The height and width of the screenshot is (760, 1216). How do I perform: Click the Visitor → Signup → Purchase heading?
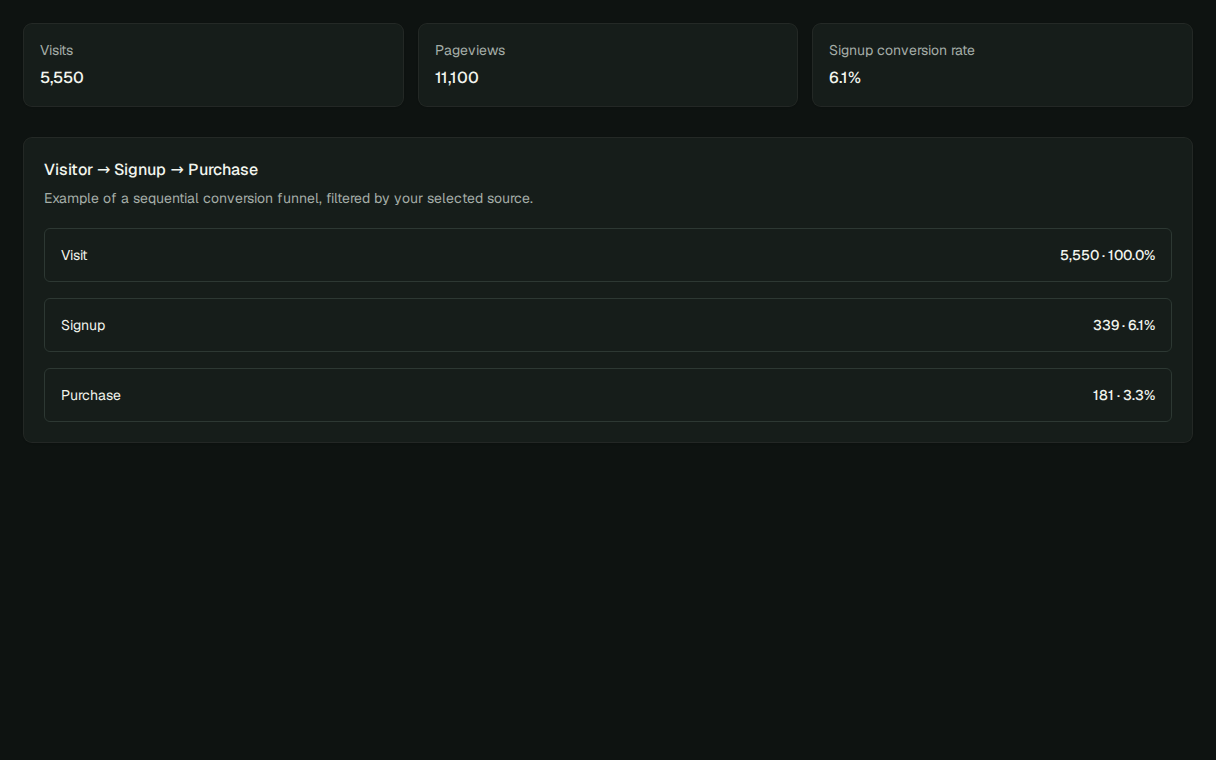pyautogui.click(x=151, y=170)
